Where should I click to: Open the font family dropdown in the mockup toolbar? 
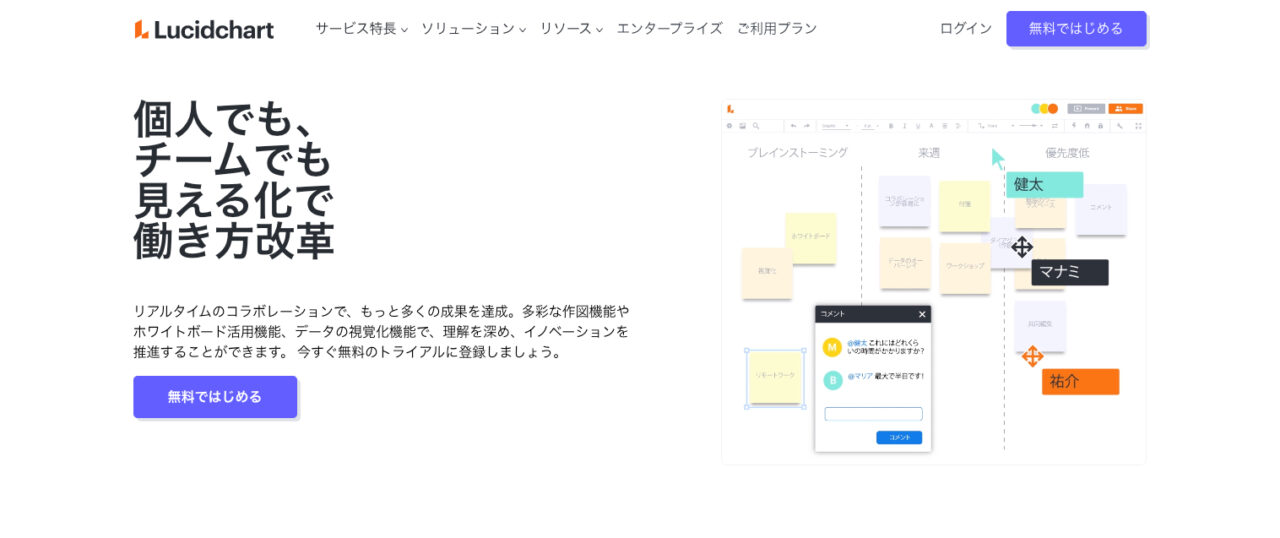coord(835,126)
